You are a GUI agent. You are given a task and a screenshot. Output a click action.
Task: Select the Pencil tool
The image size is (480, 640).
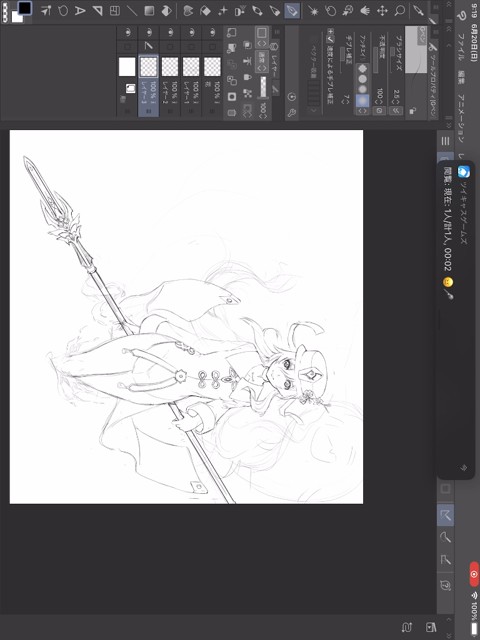point(275,11)
